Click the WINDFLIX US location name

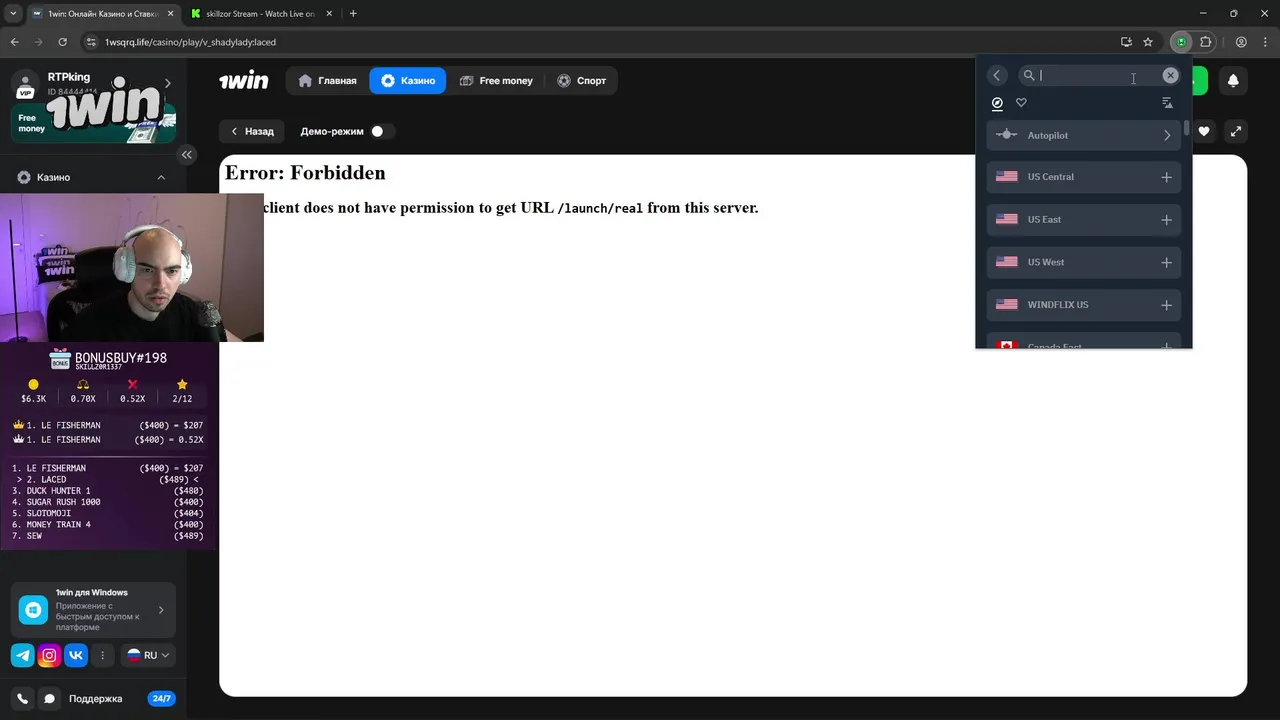click(1058, 305)
